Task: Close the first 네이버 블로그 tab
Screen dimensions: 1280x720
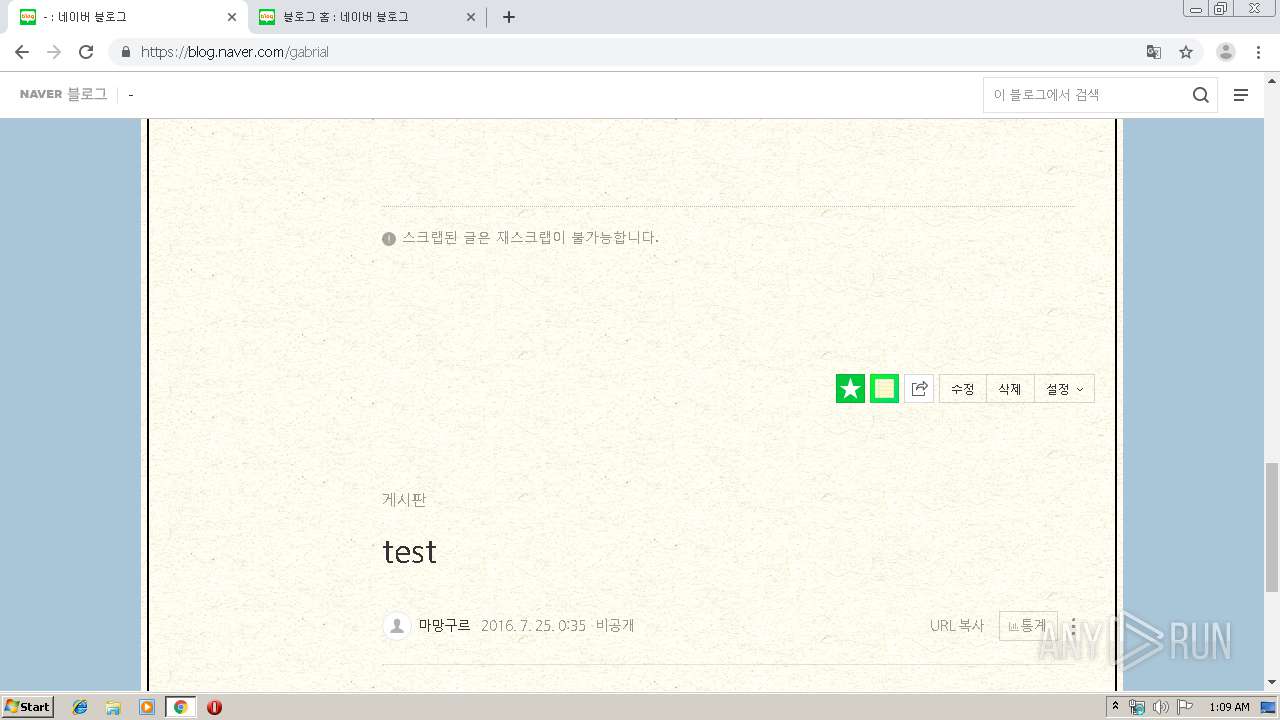Action: click(232, 17)
